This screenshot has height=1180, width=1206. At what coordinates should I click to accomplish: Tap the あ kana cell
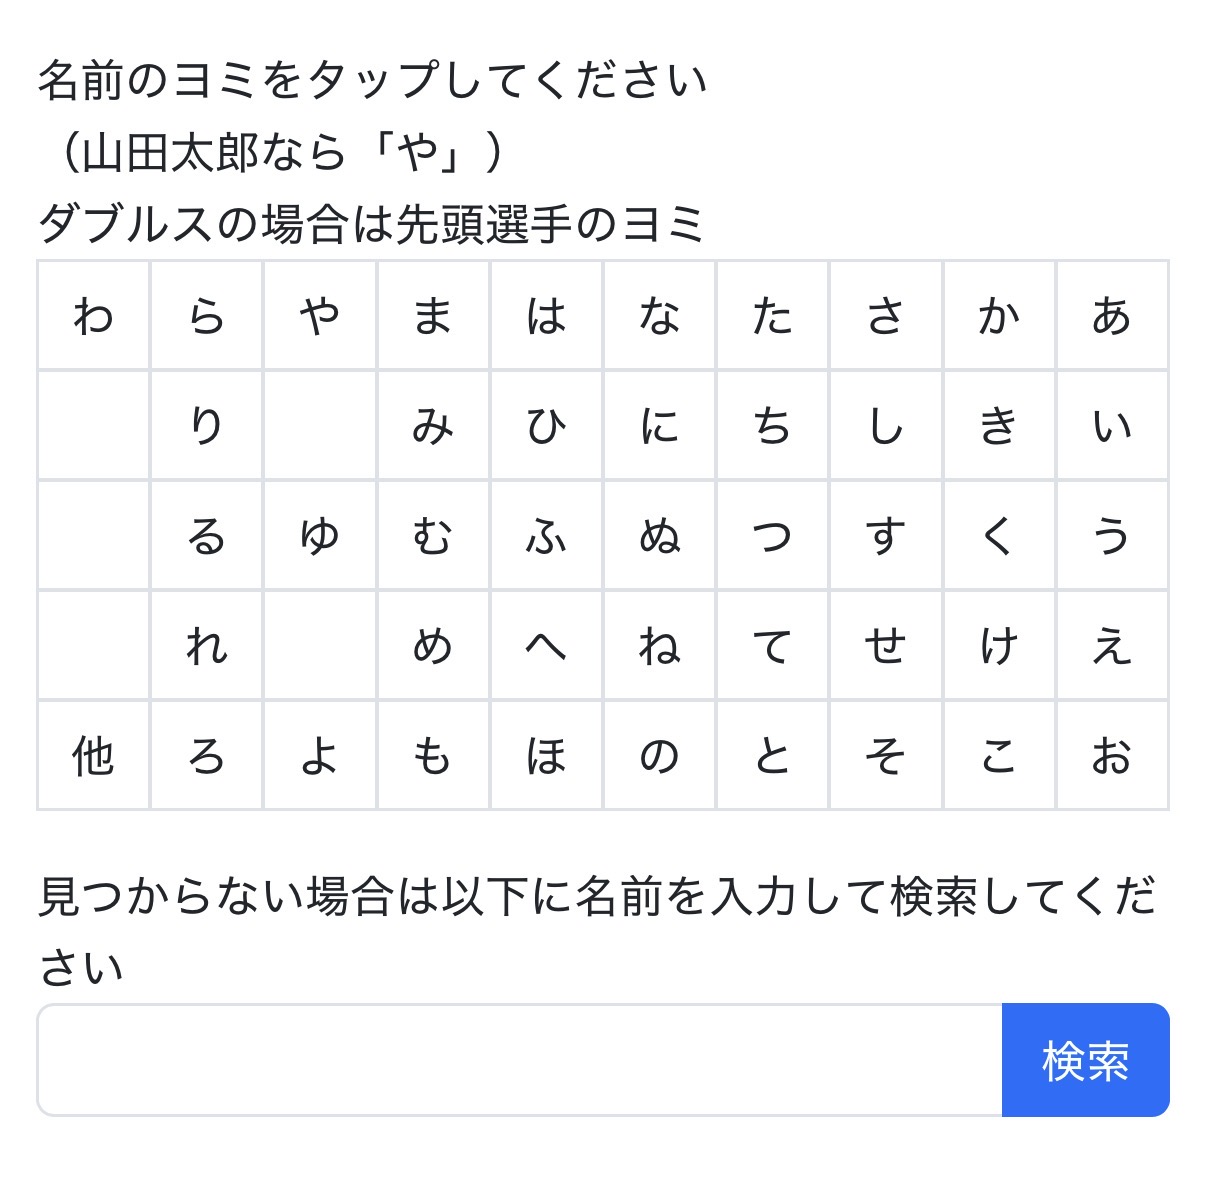1112,316
